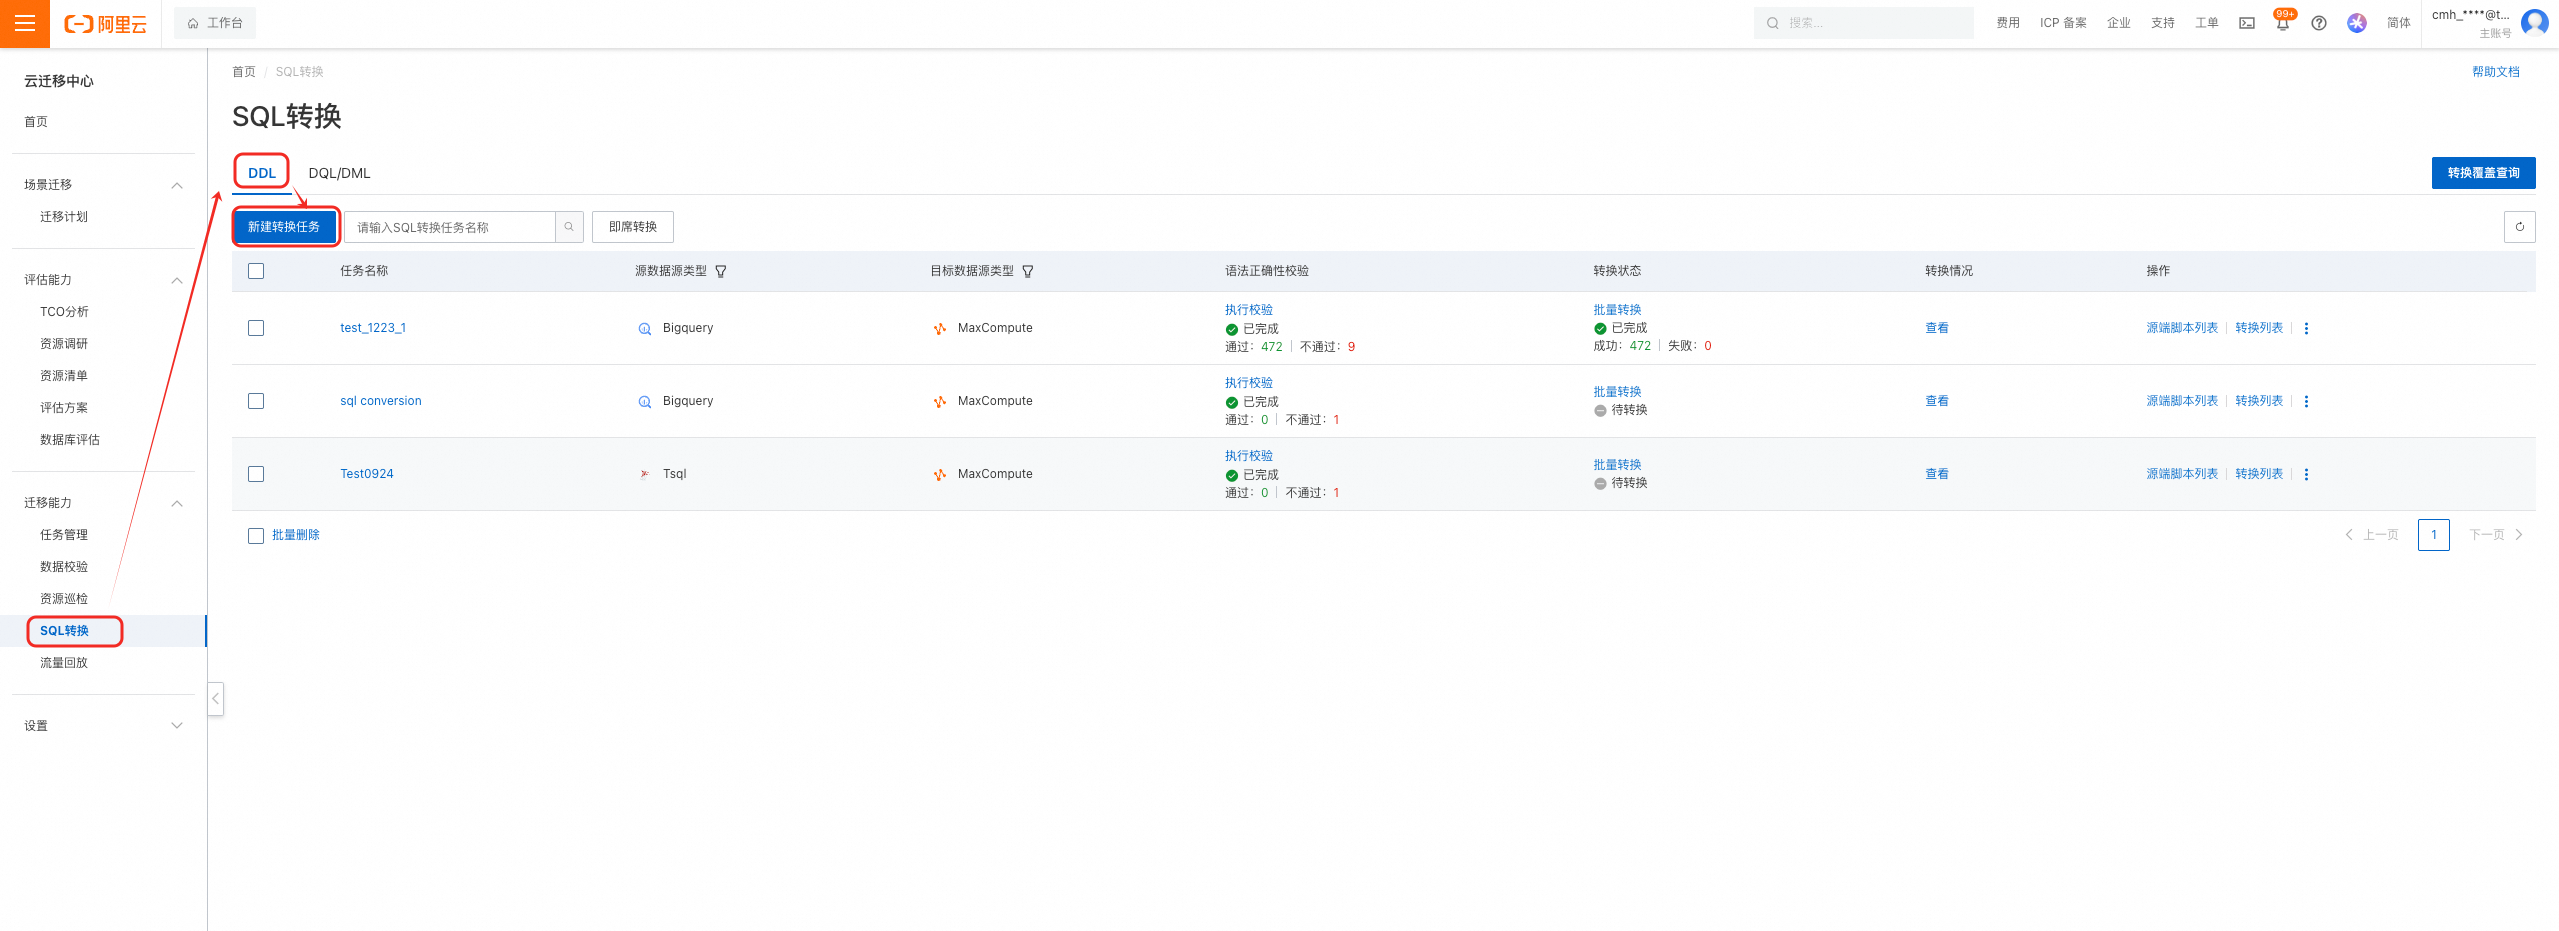
Task: Click the user avatar icon
Action: click(2535, 23)
